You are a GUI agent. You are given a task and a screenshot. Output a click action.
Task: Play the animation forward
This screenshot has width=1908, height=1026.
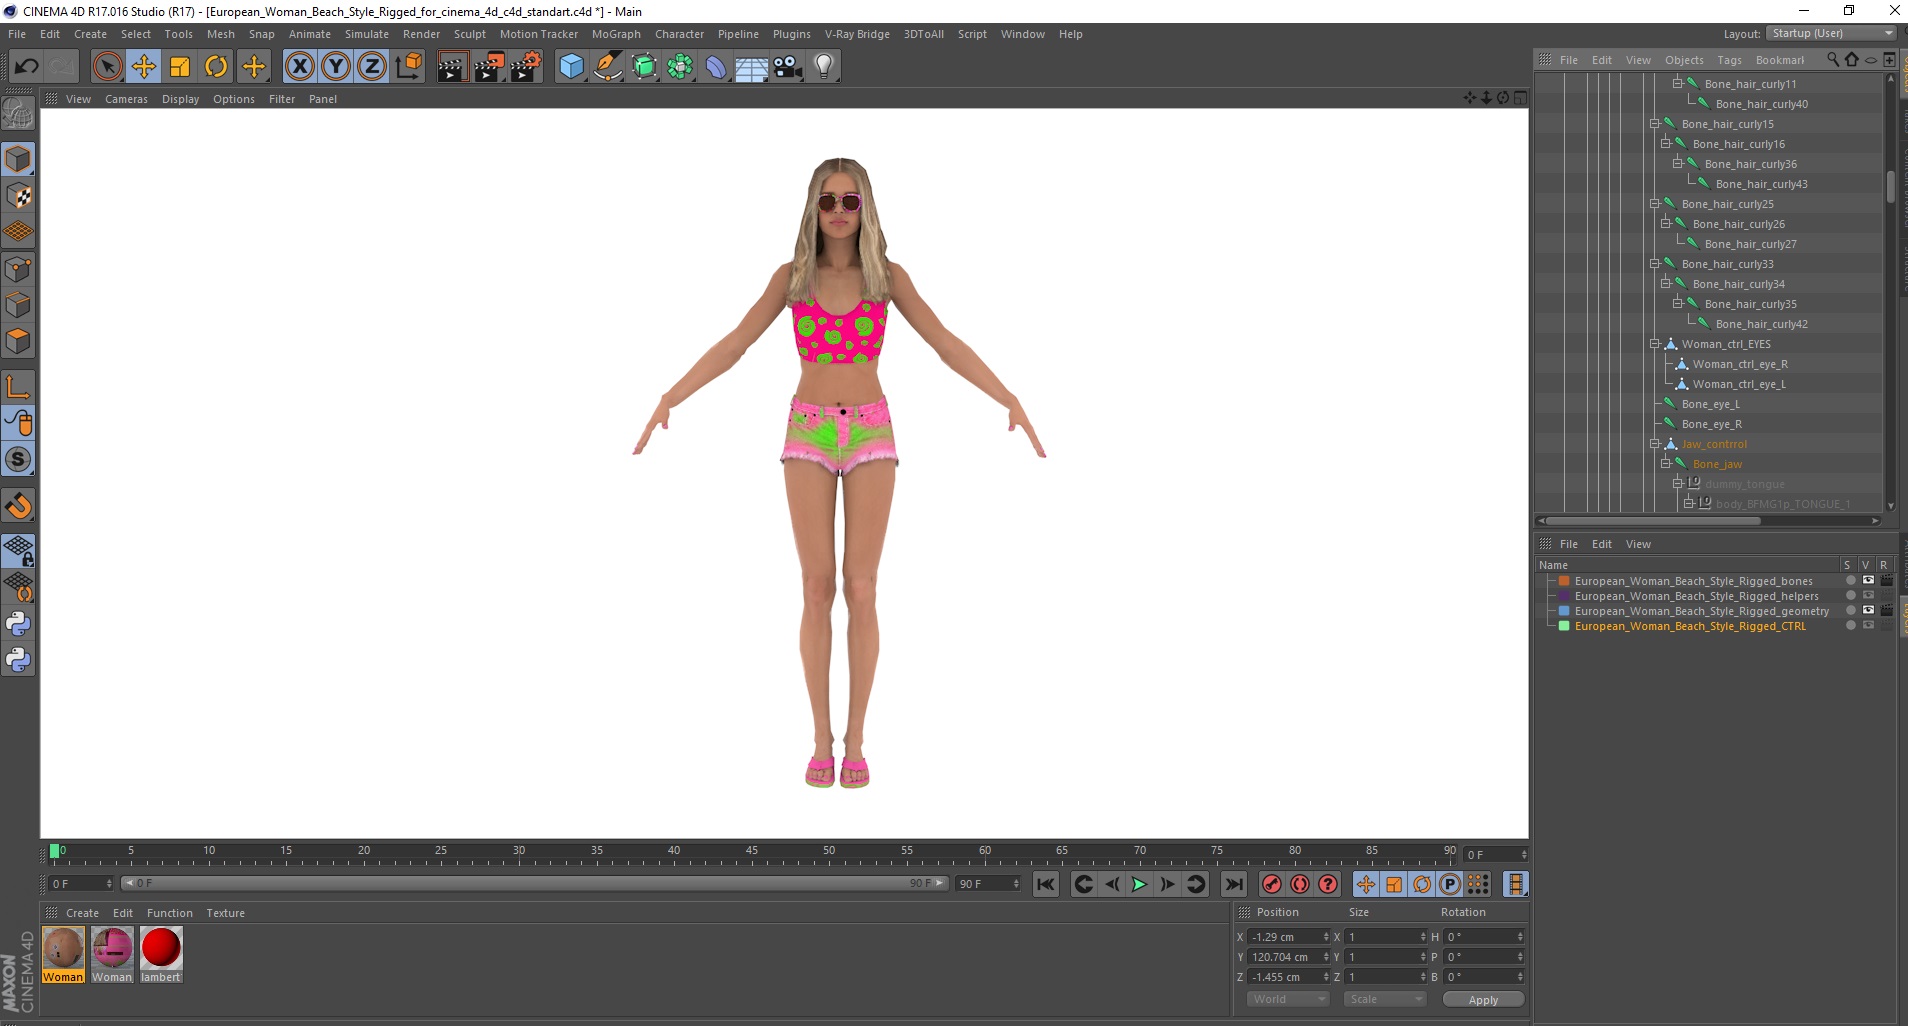click(1139, 884)
